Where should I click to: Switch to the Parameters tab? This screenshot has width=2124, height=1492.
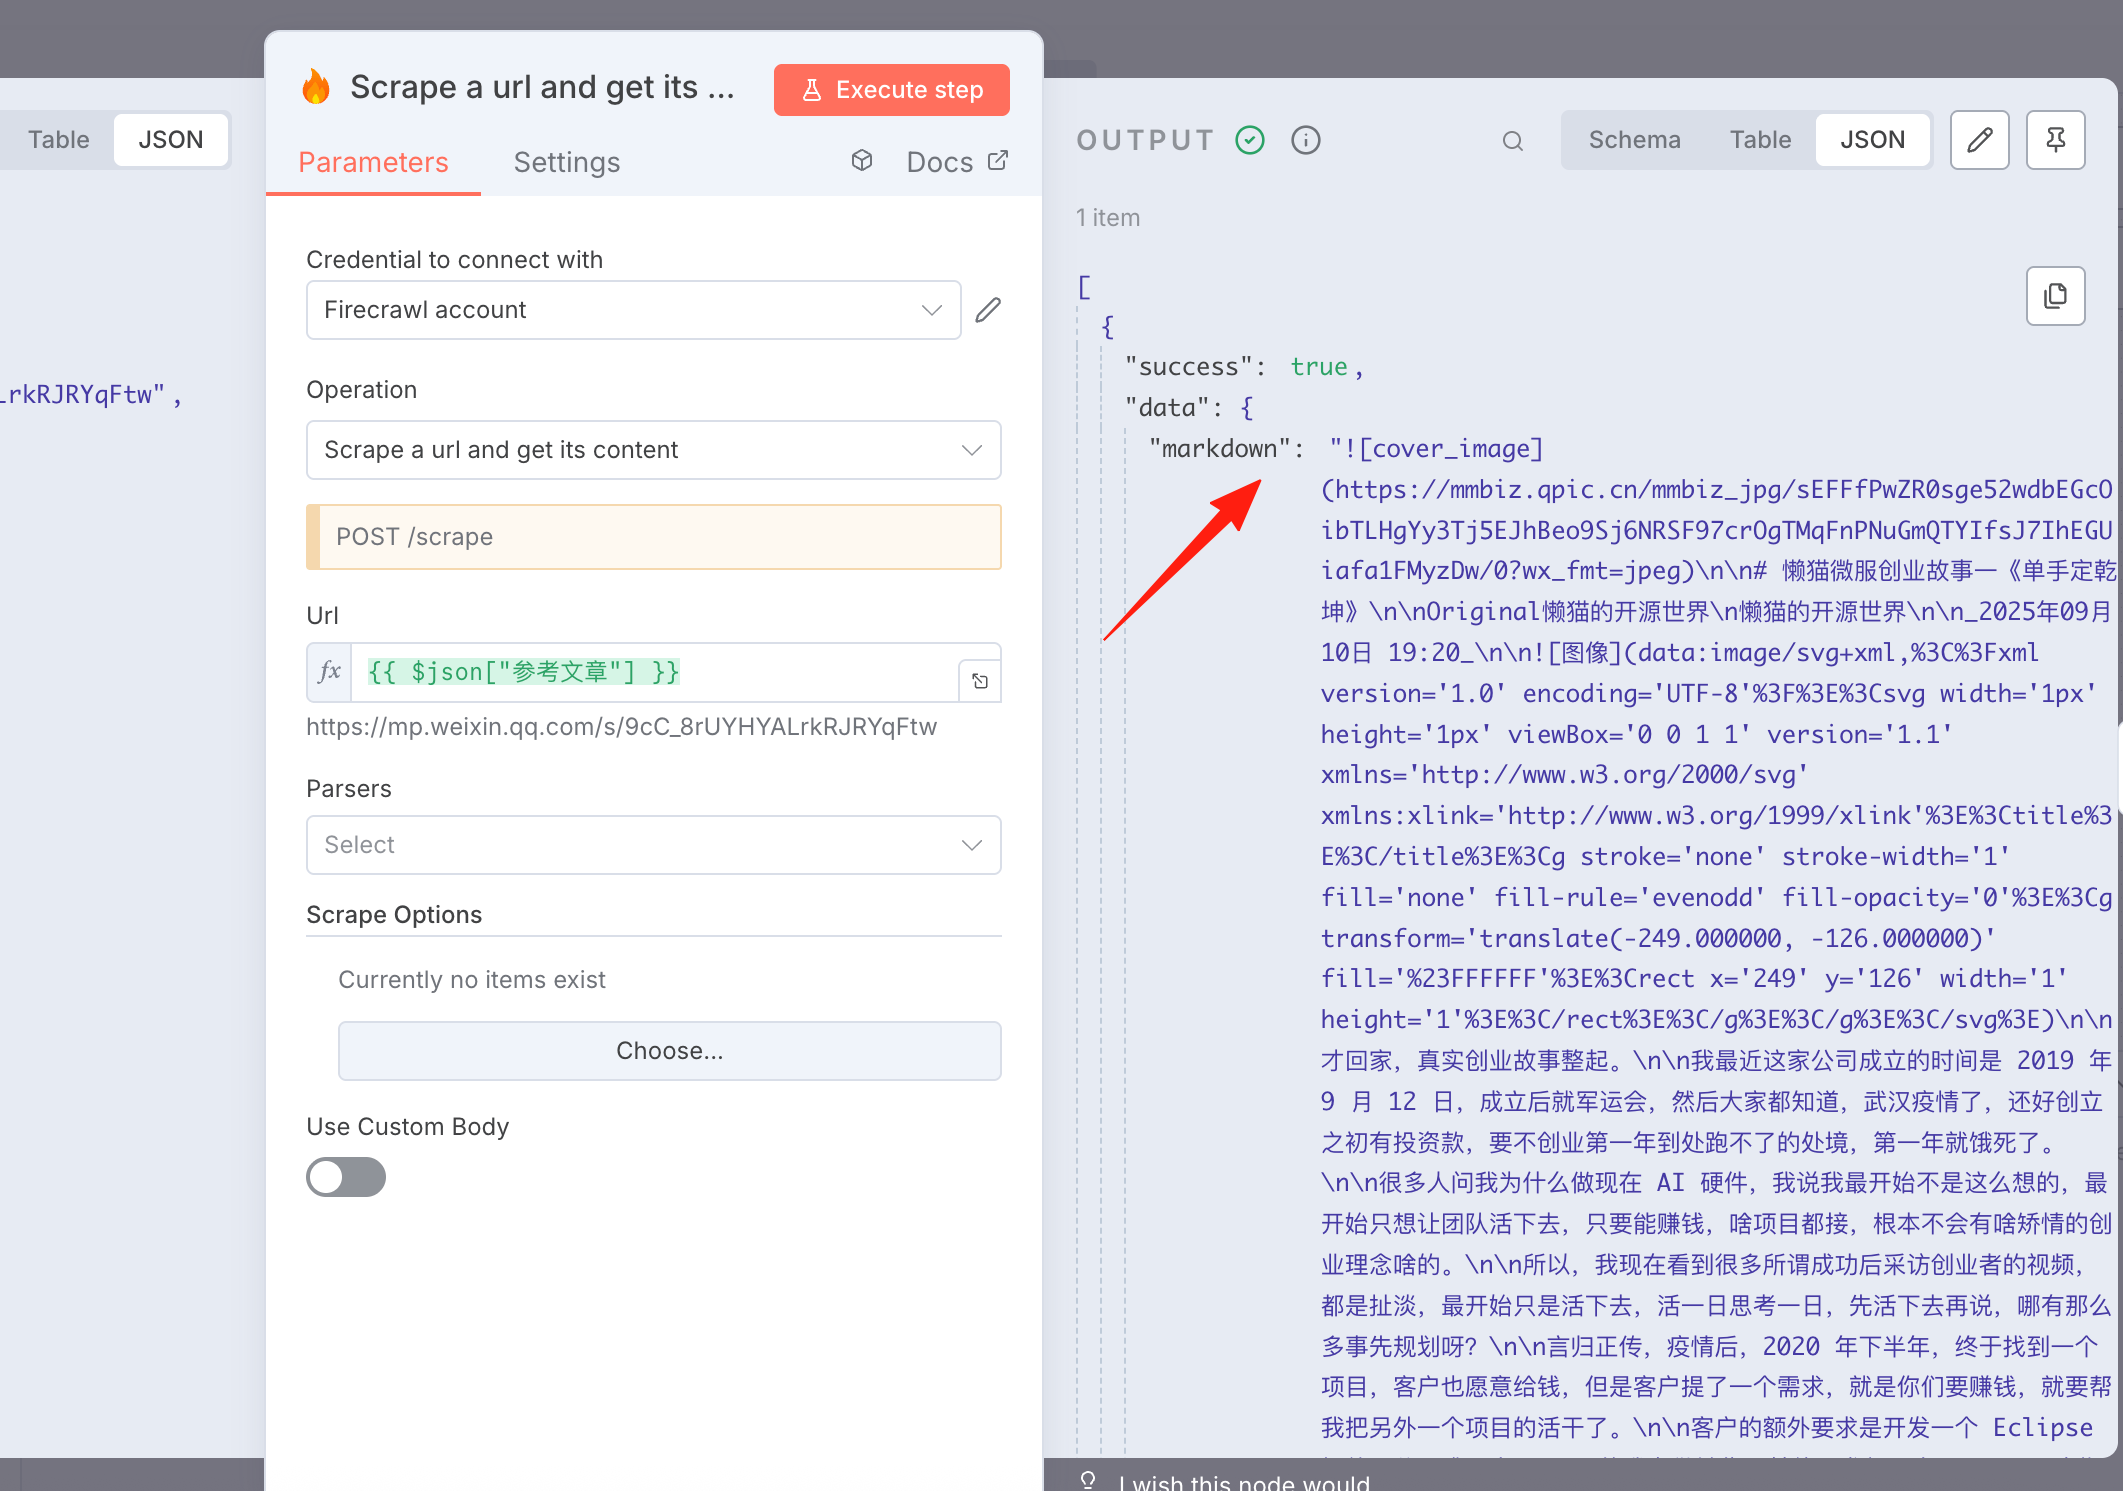tap(373, 162)
